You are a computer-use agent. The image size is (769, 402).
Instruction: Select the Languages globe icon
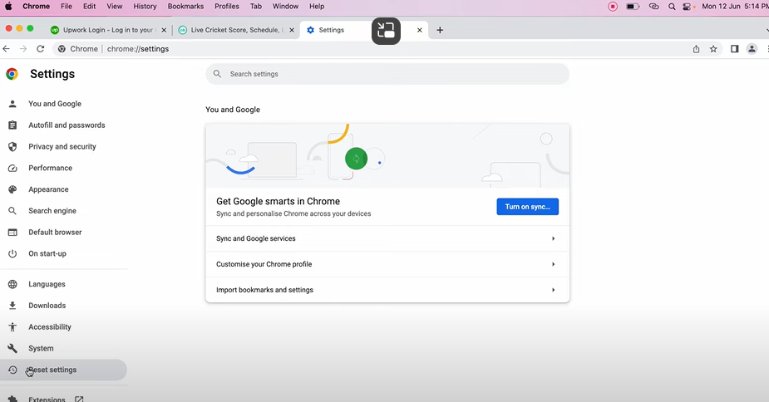coord(13,284)
